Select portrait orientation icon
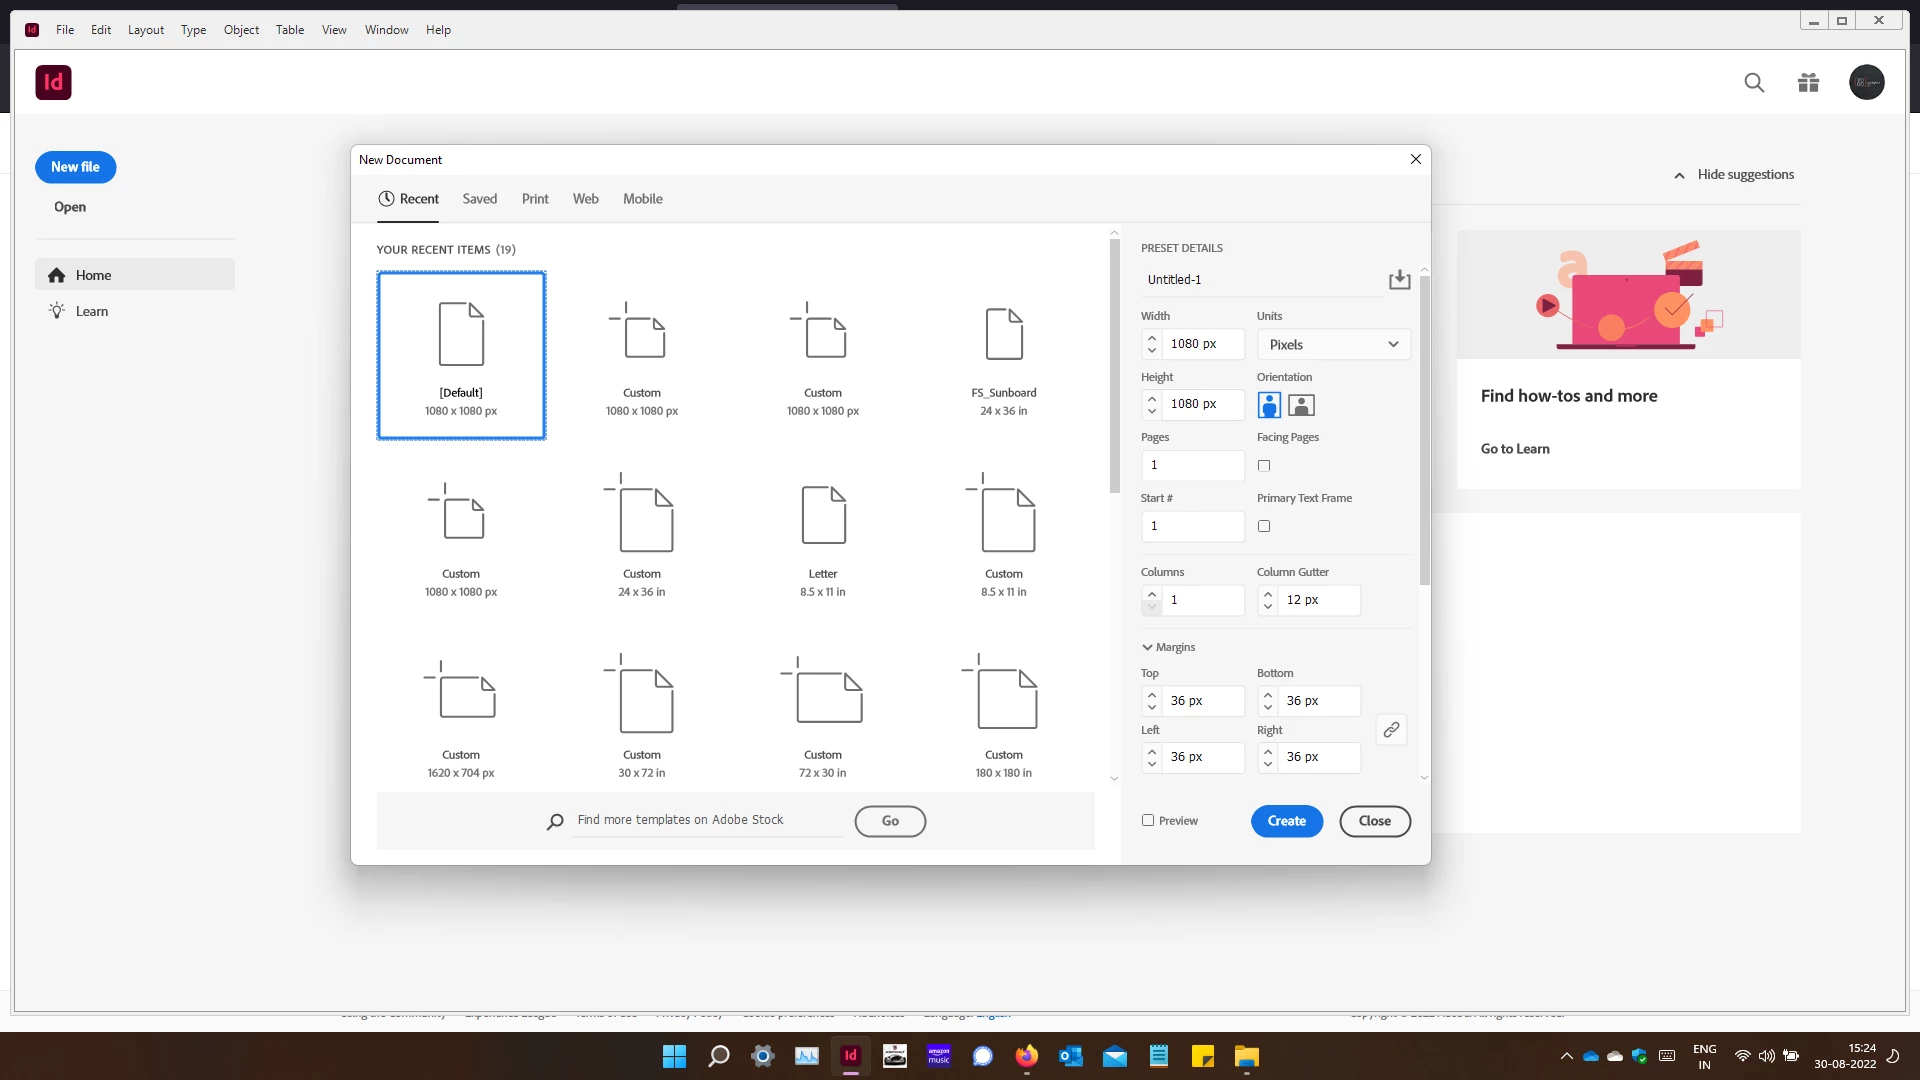 point(1269,405)
